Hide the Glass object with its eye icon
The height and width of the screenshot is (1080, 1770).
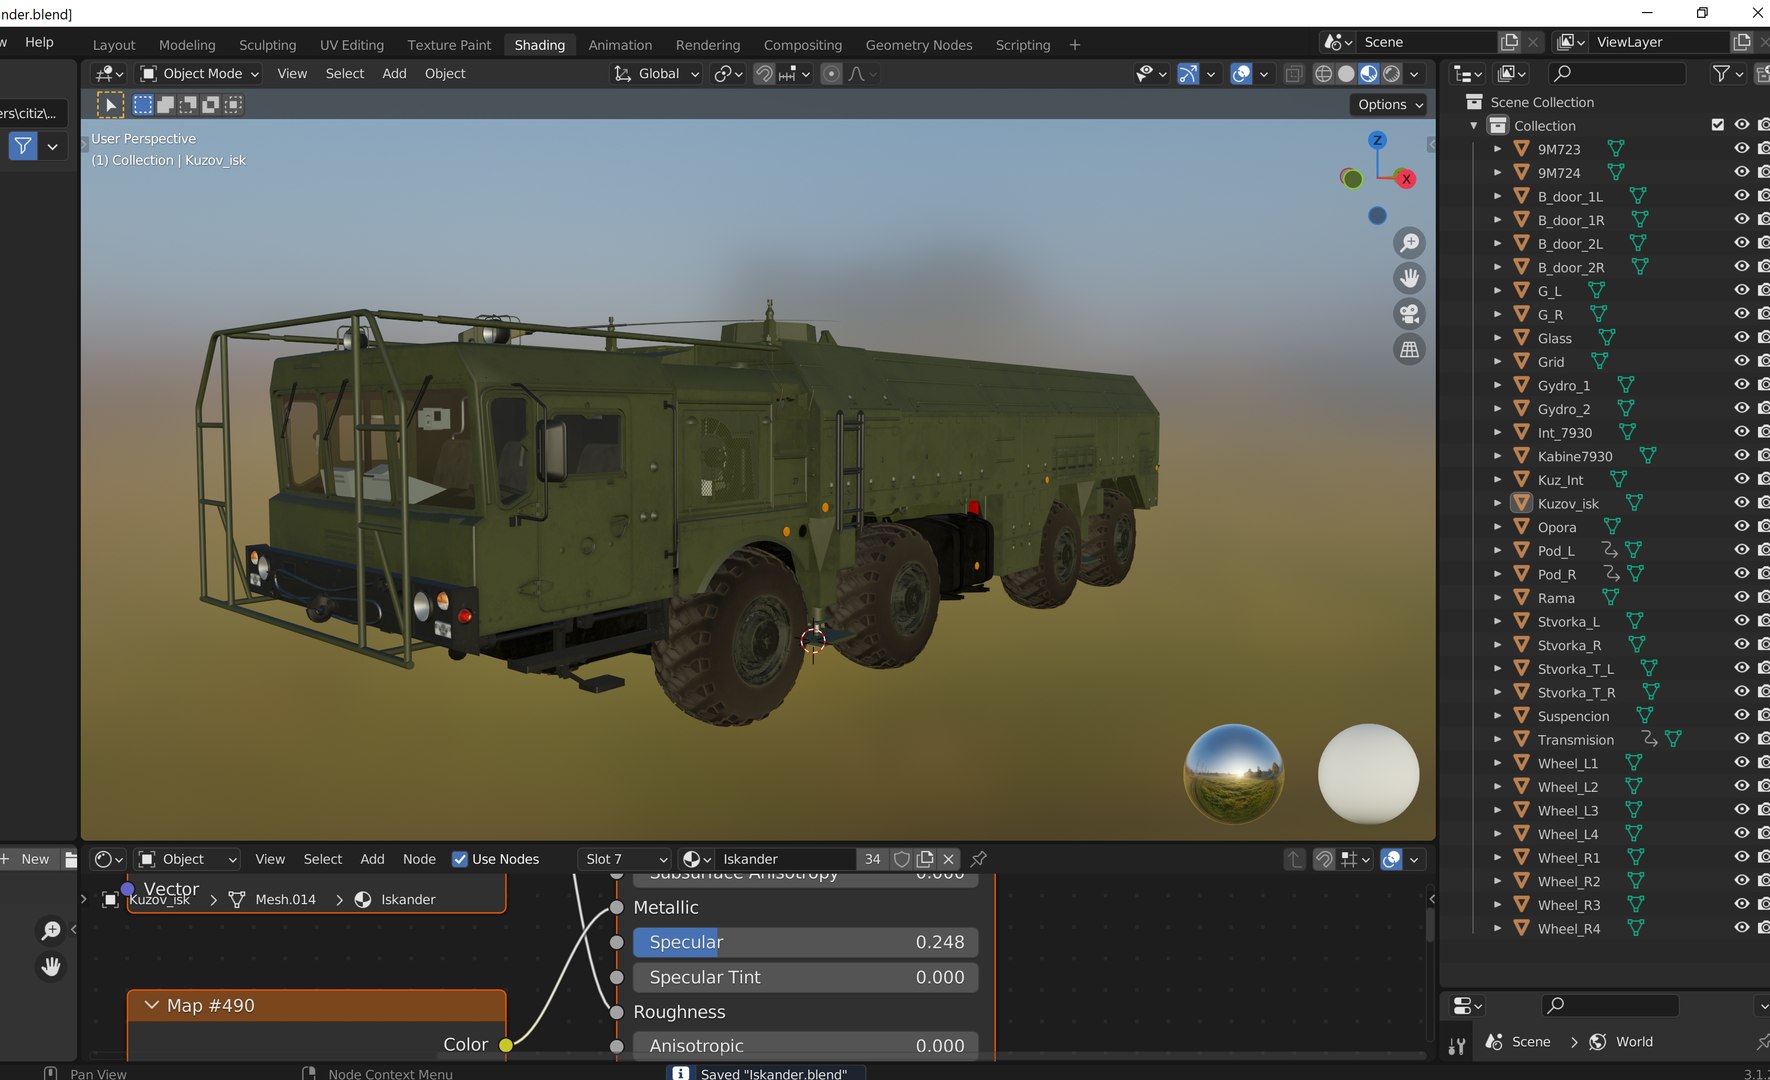tap(1741, 337)
